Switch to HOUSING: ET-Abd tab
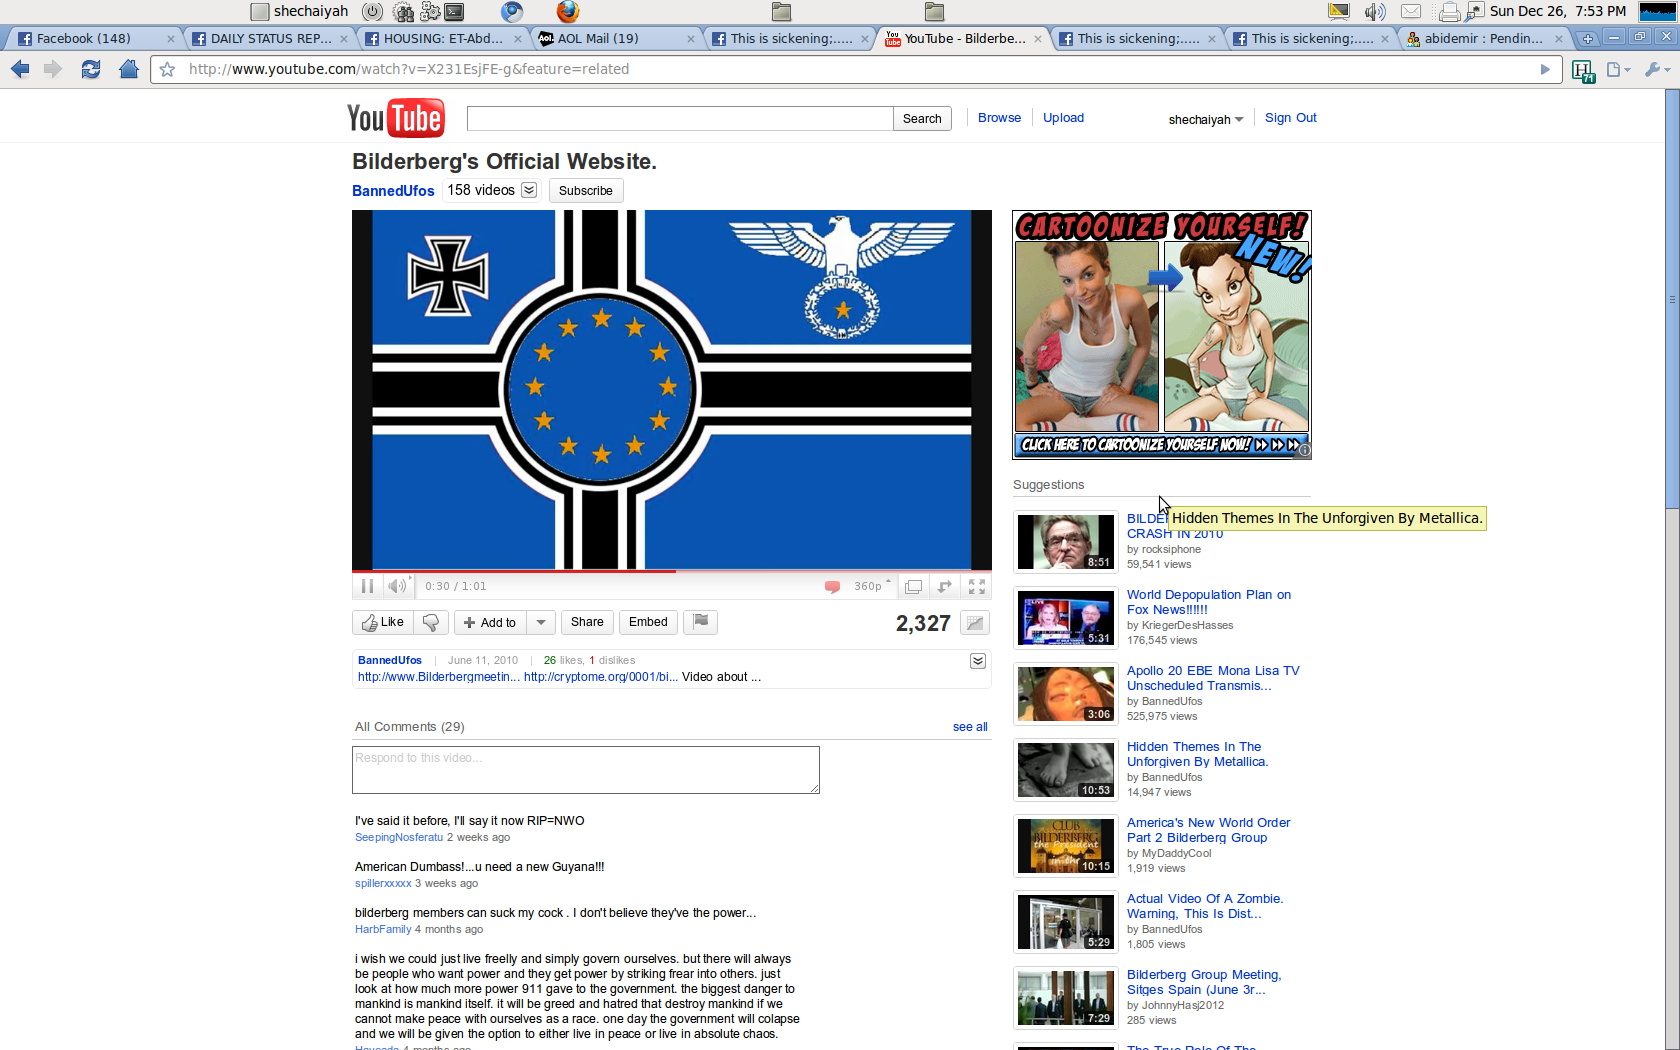 click(x=443, y=38)
